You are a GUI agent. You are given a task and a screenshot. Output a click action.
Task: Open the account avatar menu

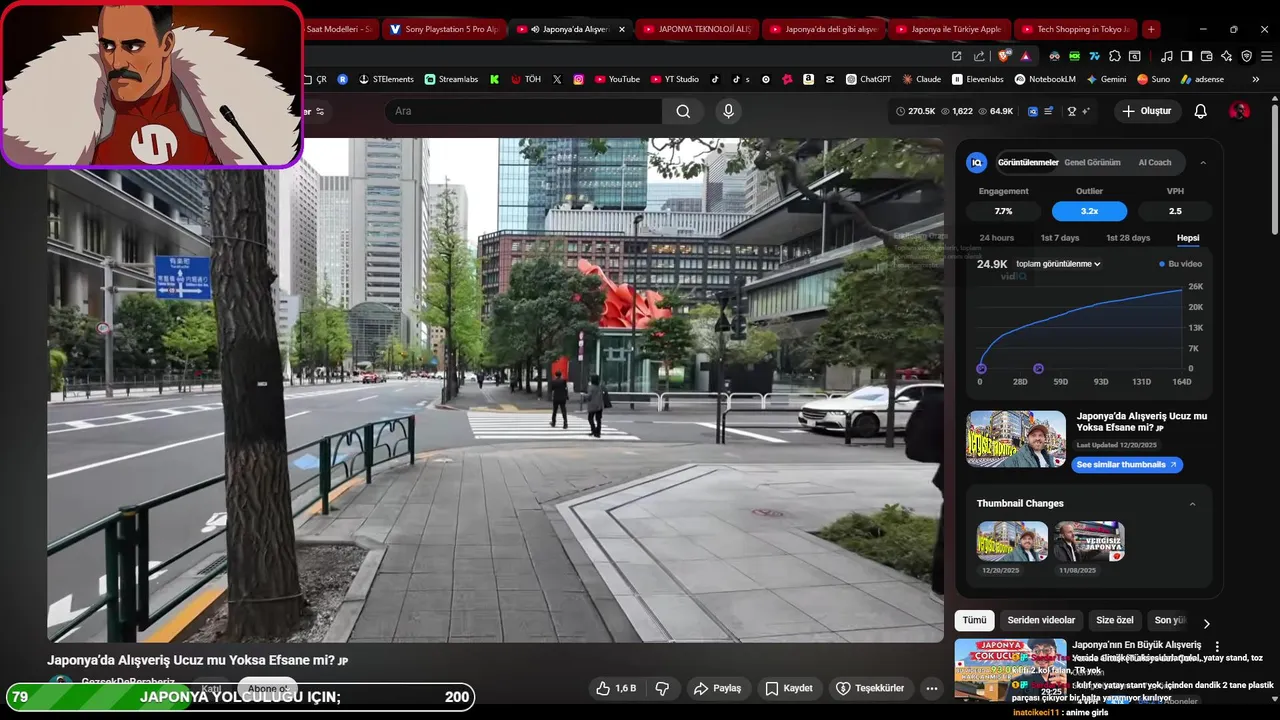click(x=1239, y=111)
